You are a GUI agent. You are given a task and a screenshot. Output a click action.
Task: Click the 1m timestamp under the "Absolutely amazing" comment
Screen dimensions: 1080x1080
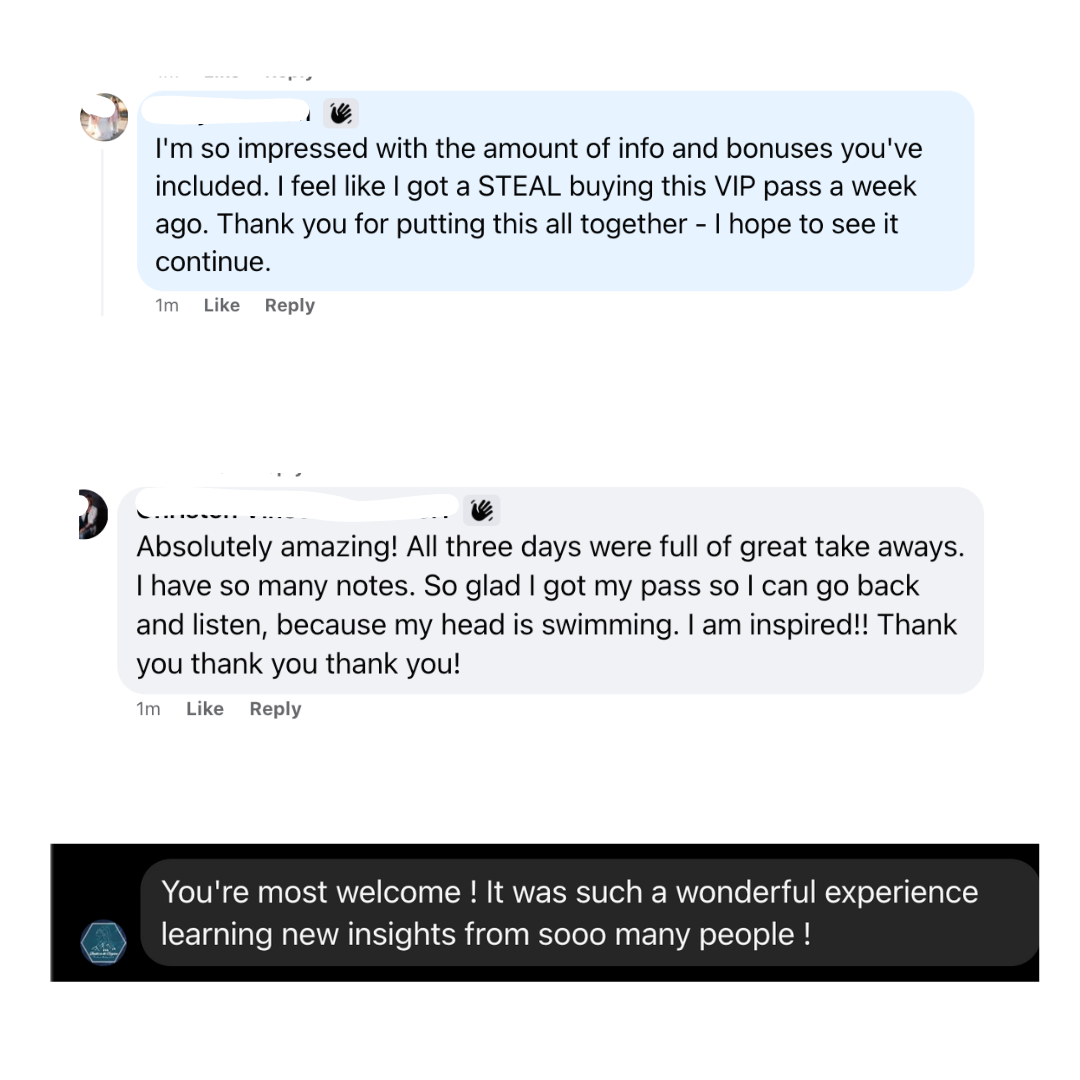coord(148,709)
